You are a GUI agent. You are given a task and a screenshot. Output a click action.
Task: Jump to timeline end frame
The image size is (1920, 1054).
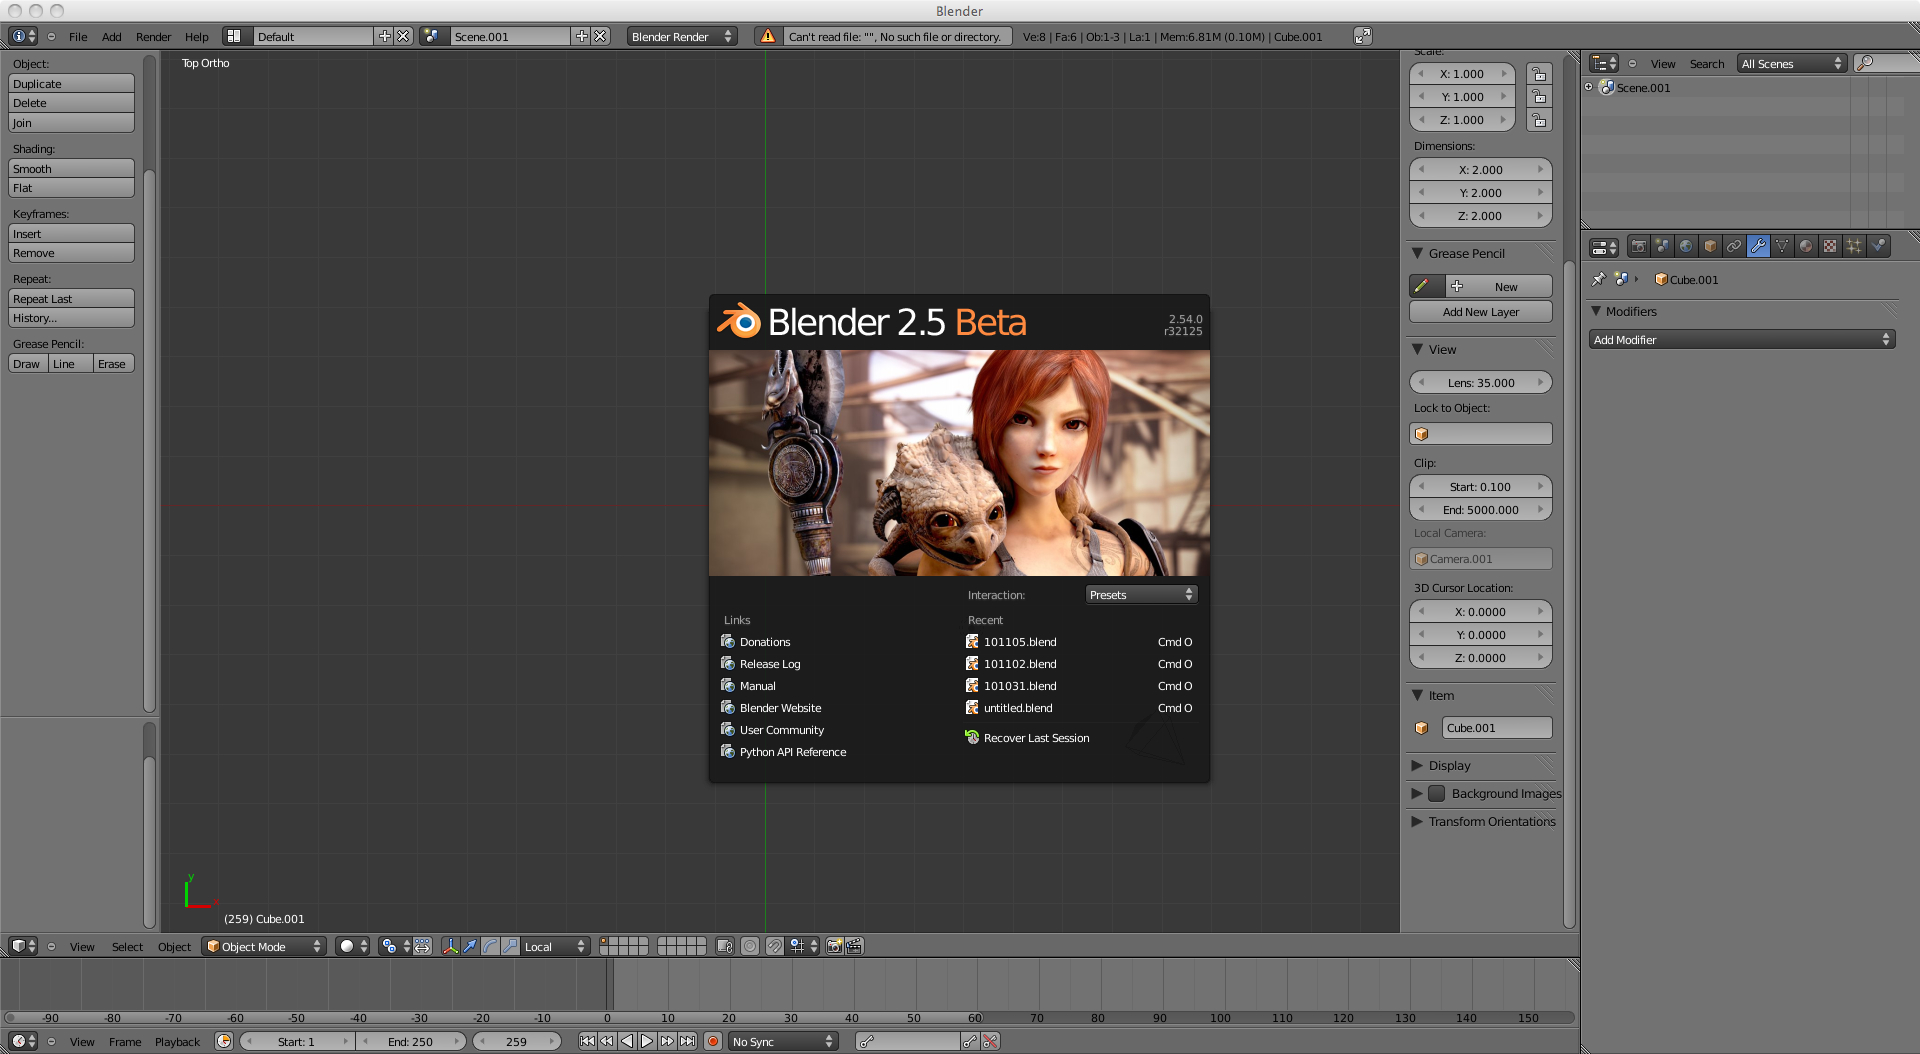[687, 1041]
